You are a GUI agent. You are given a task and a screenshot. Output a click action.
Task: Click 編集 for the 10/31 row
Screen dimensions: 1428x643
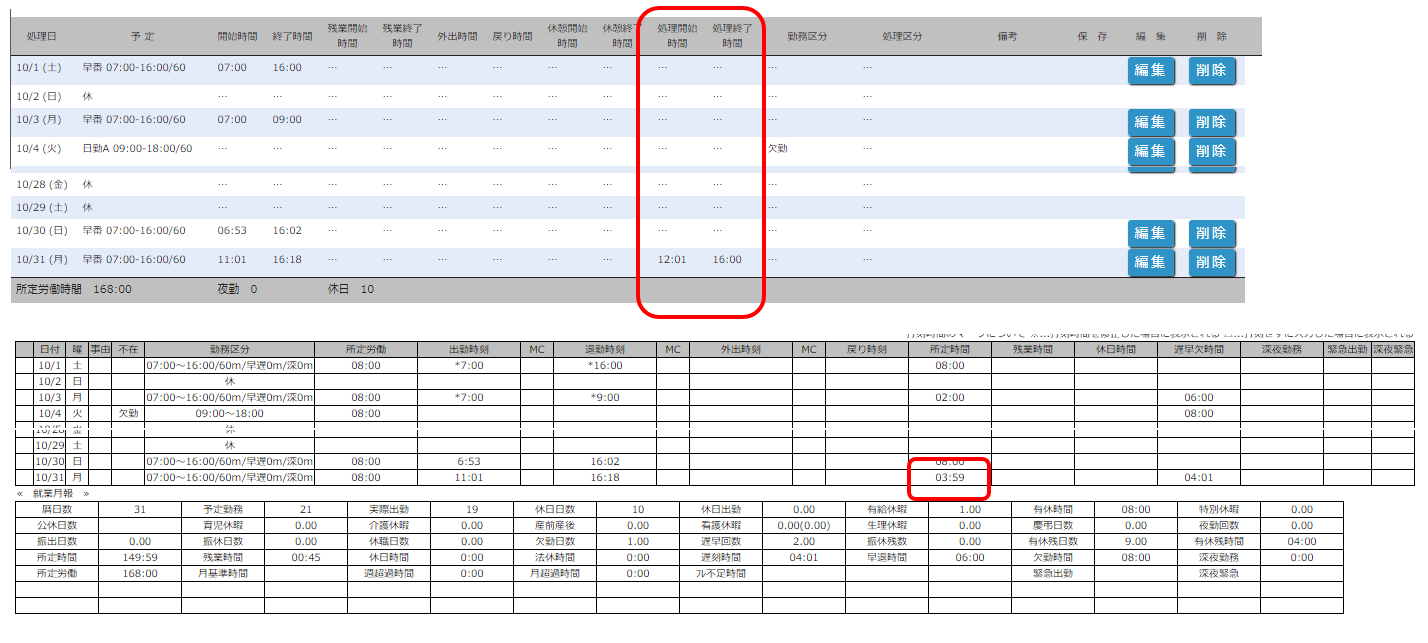1150,262
